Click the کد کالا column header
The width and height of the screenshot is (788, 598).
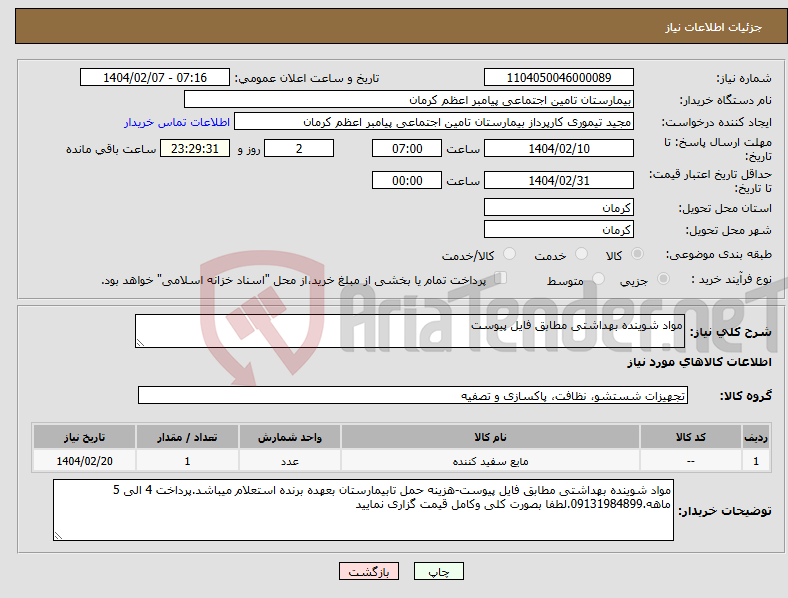(x=691, y=437)
